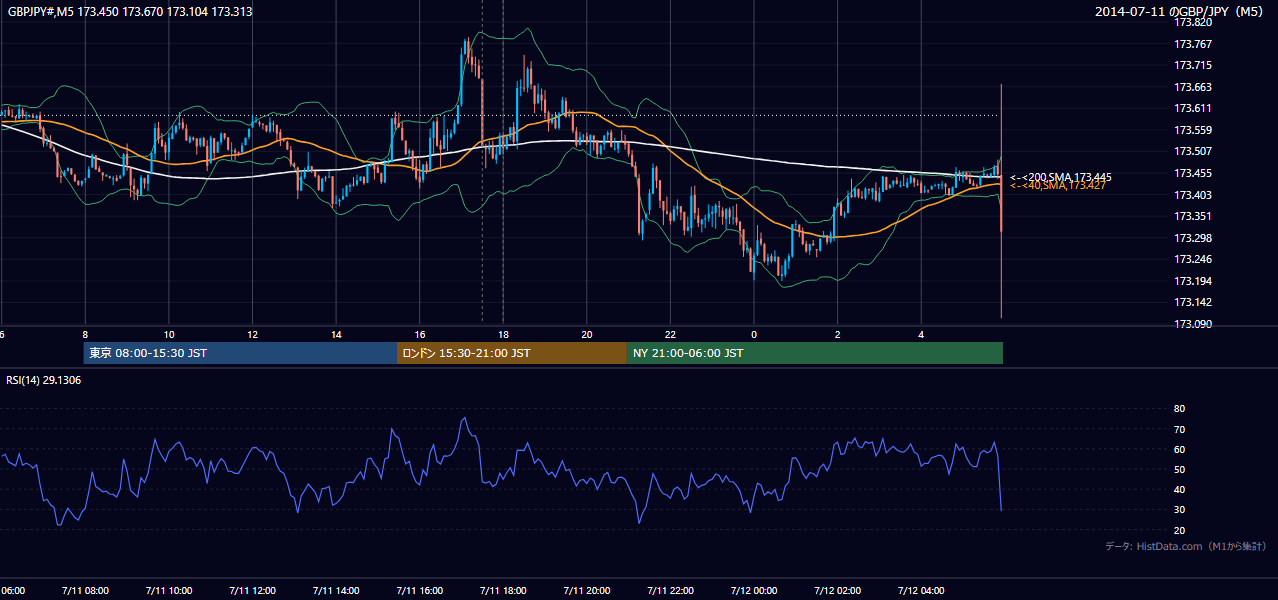Click the 7/11 12:00 date label
Image resolution: width=1278 pixels, height=600 pixels.
(253, 591)
